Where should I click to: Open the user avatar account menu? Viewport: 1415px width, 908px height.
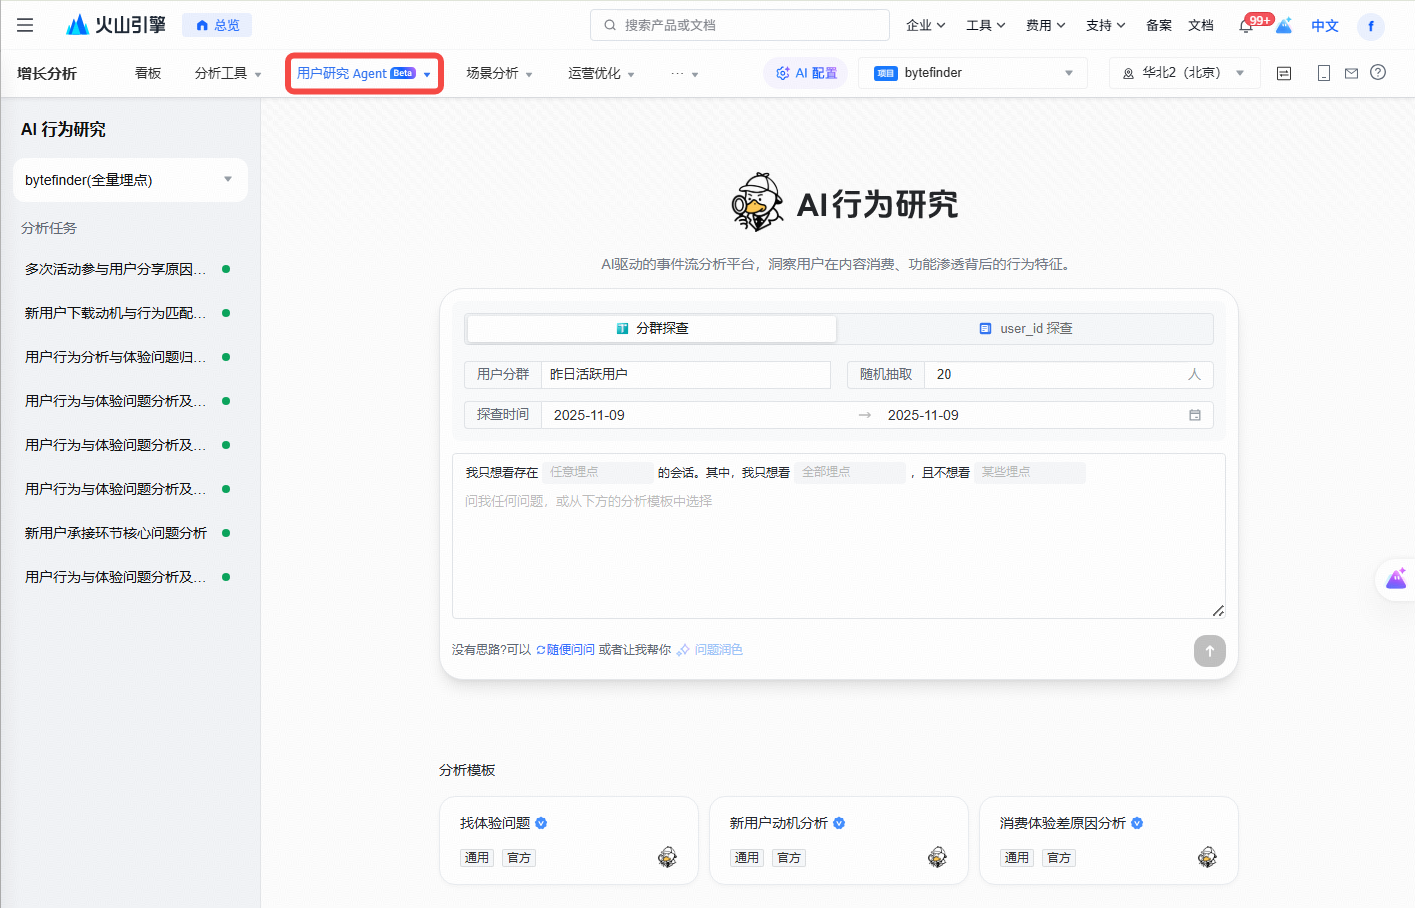point(1371,26)
